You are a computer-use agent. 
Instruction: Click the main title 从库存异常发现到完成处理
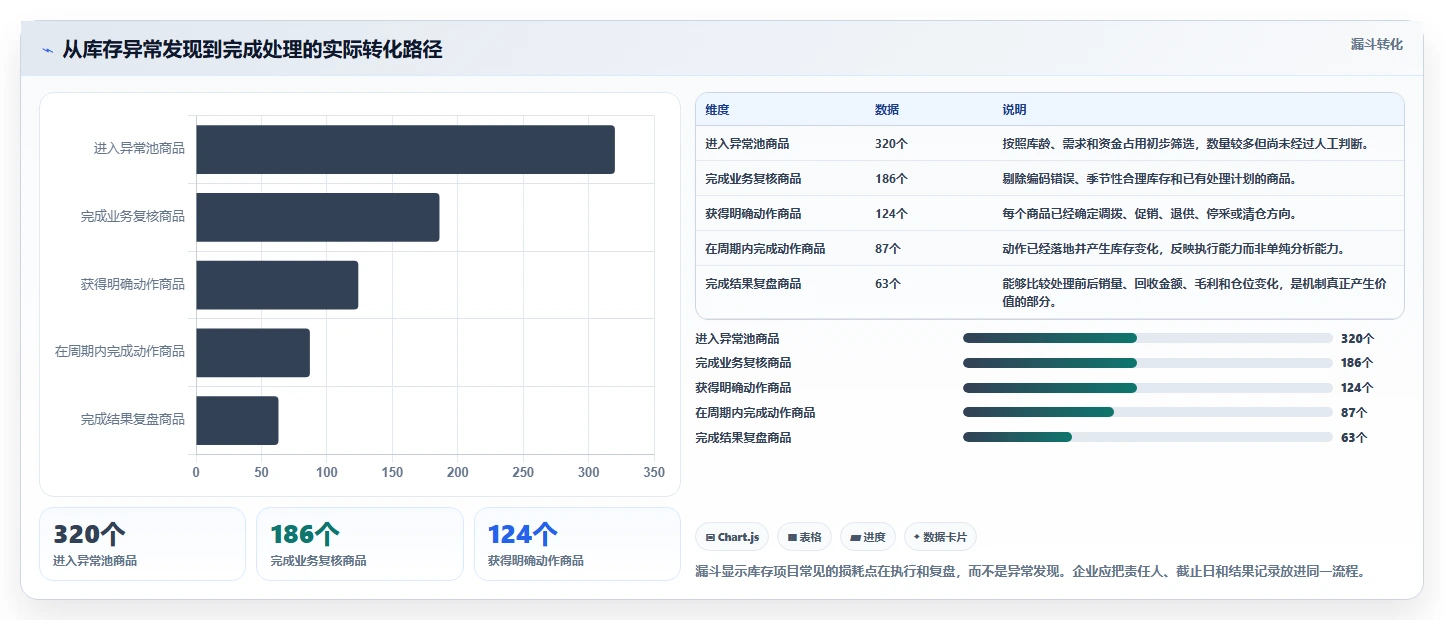pyautogui.click(x=252, y=50)
